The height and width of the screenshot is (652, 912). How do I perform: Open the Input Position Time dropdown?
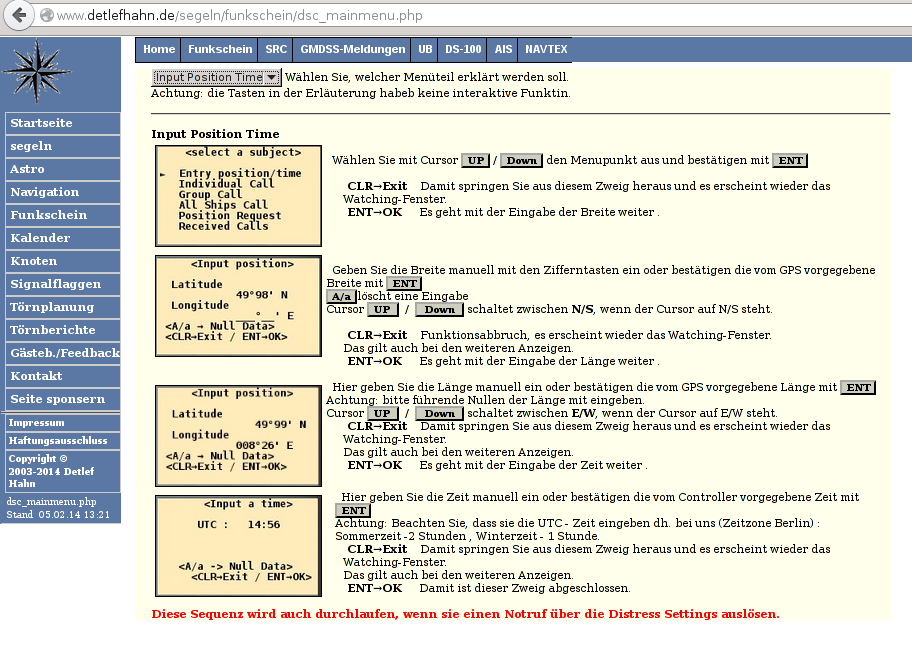tap(216, 77)
